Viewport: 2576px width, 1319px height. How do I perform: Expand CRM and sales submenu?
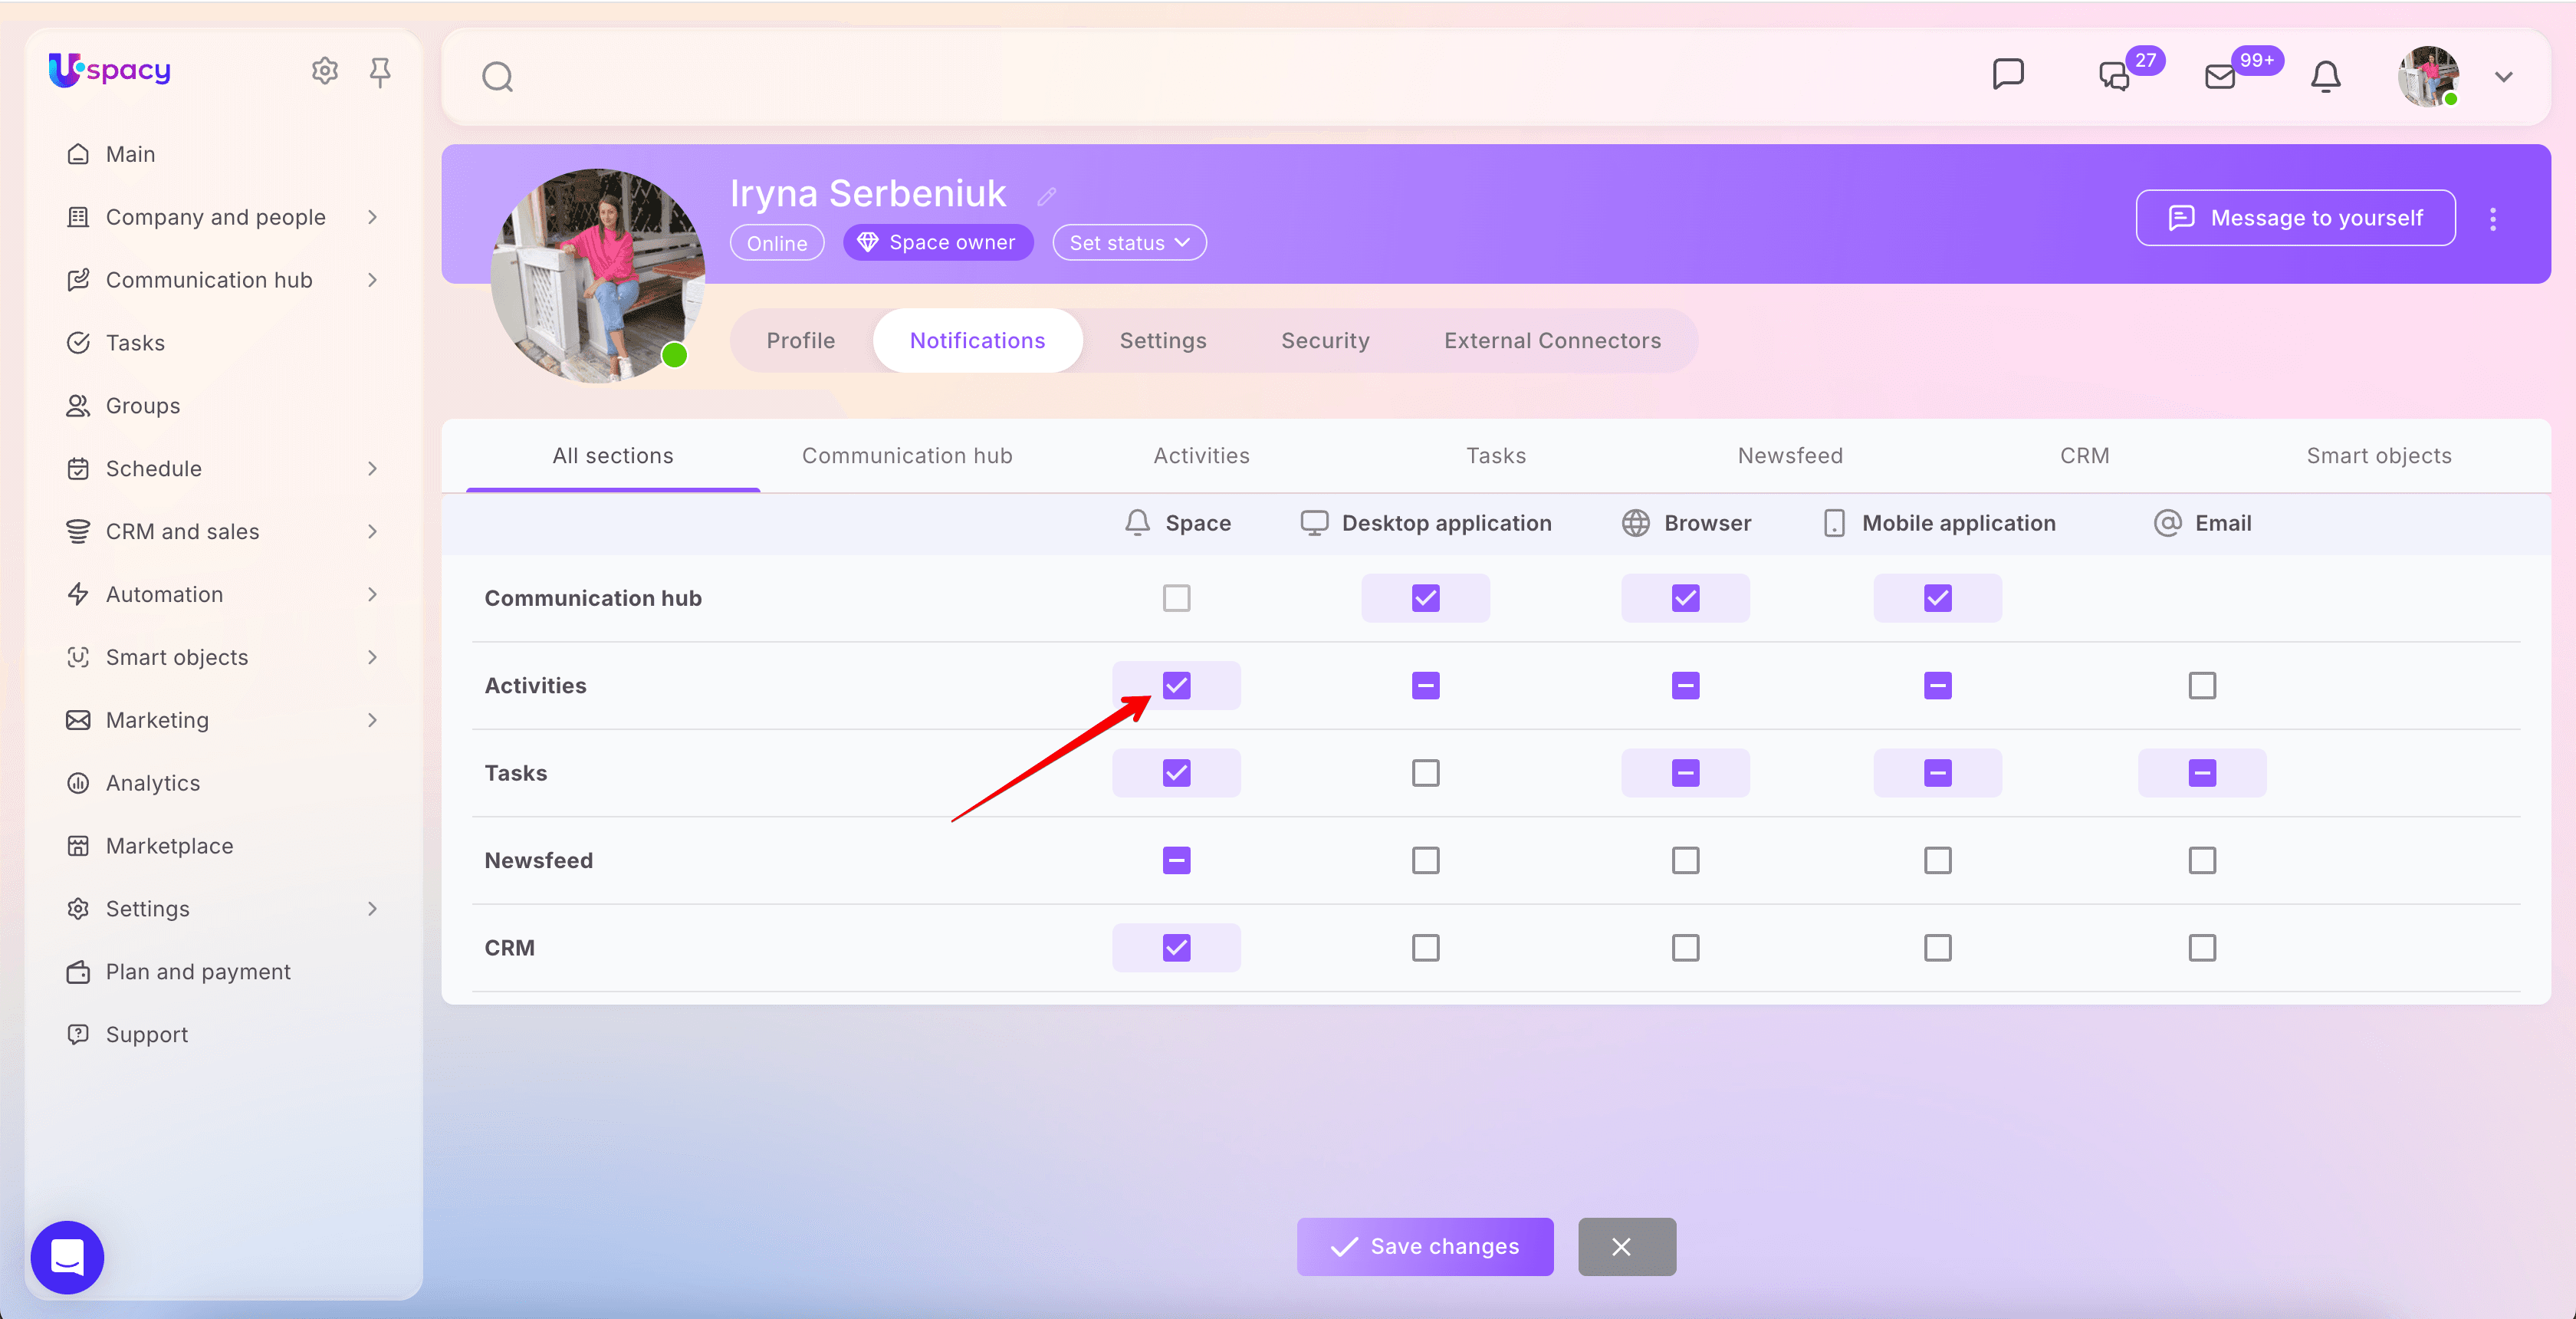pyautogui.click(x=372, y=532)
